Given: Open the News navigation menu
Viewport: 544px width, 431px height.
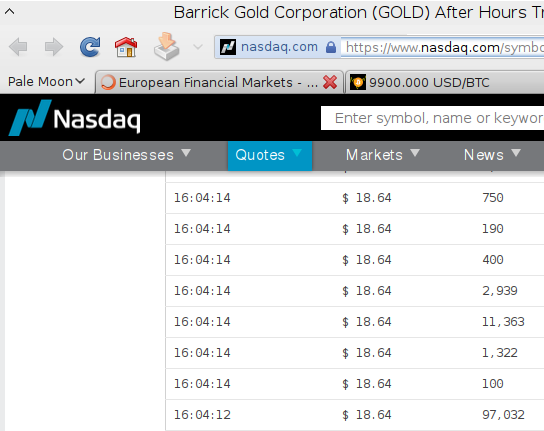Looking at the screenshot, I should (492, 155).
